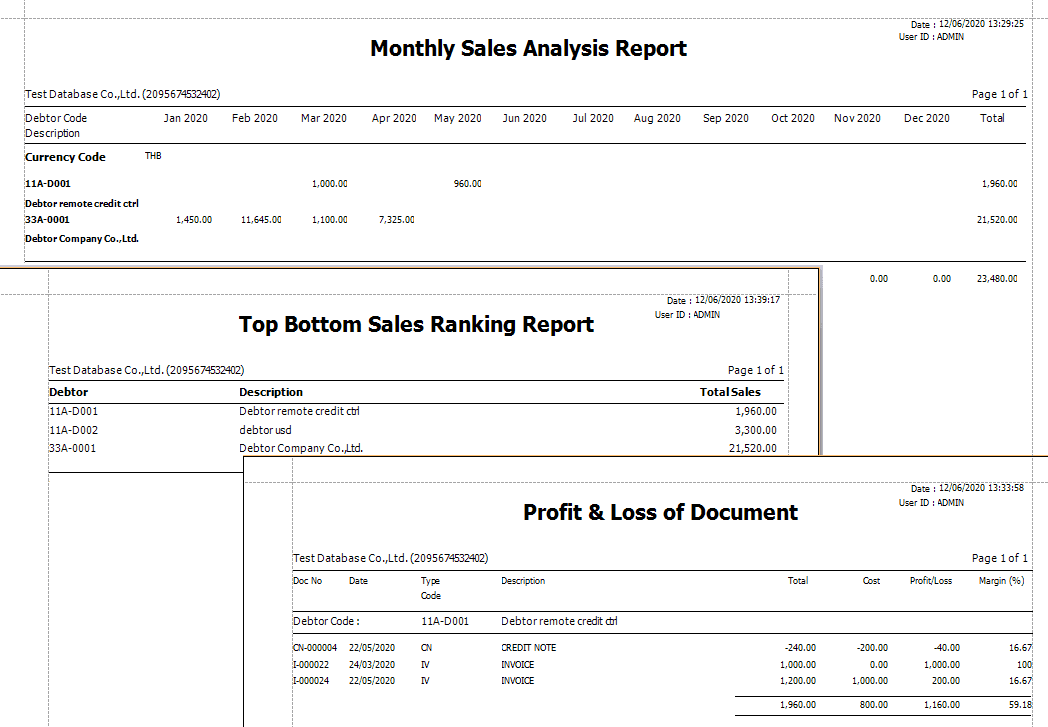Click the 23,480.00 grand total value
The height and width of the screenshot is (727, 1048).
pos(996,279)
